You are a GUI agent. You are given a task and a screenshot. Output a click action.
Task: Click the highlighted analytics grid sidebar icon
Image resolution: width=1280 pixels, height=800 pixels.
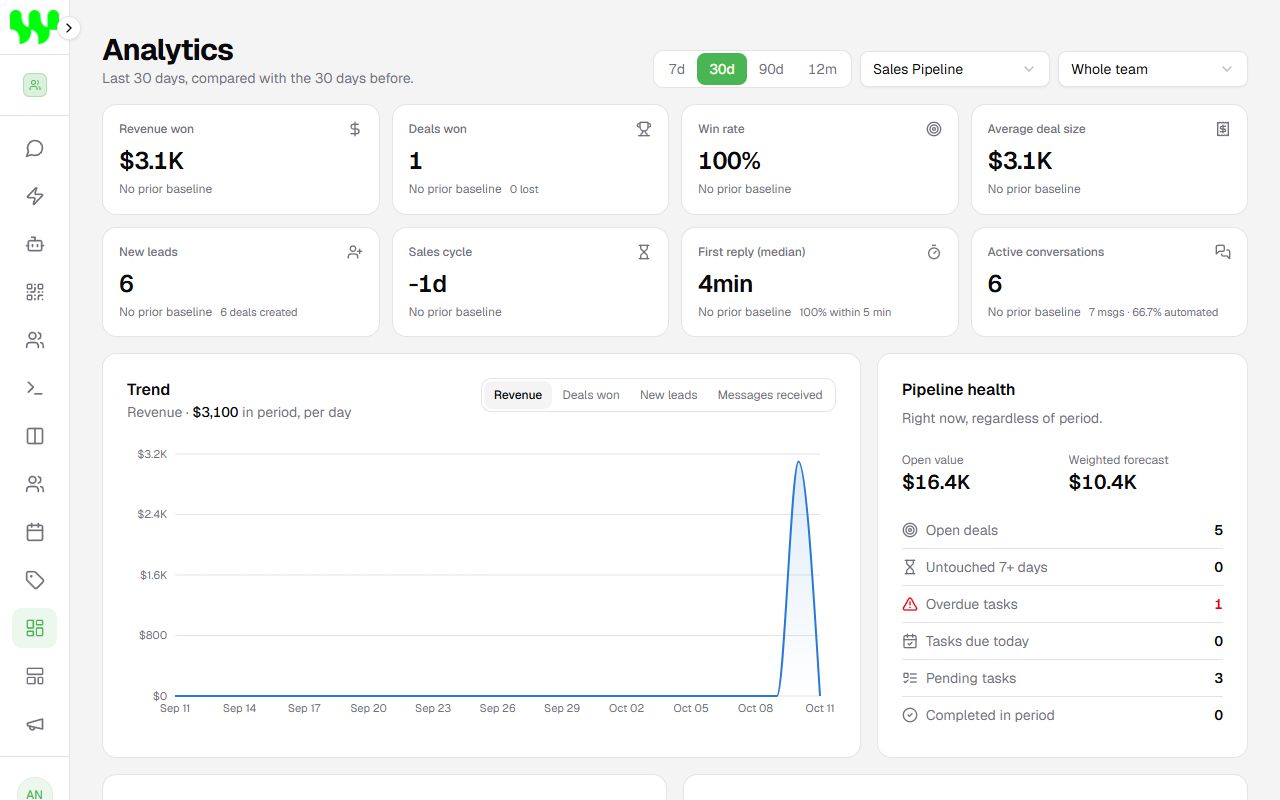pyautogui.click(x=35, y=628)
